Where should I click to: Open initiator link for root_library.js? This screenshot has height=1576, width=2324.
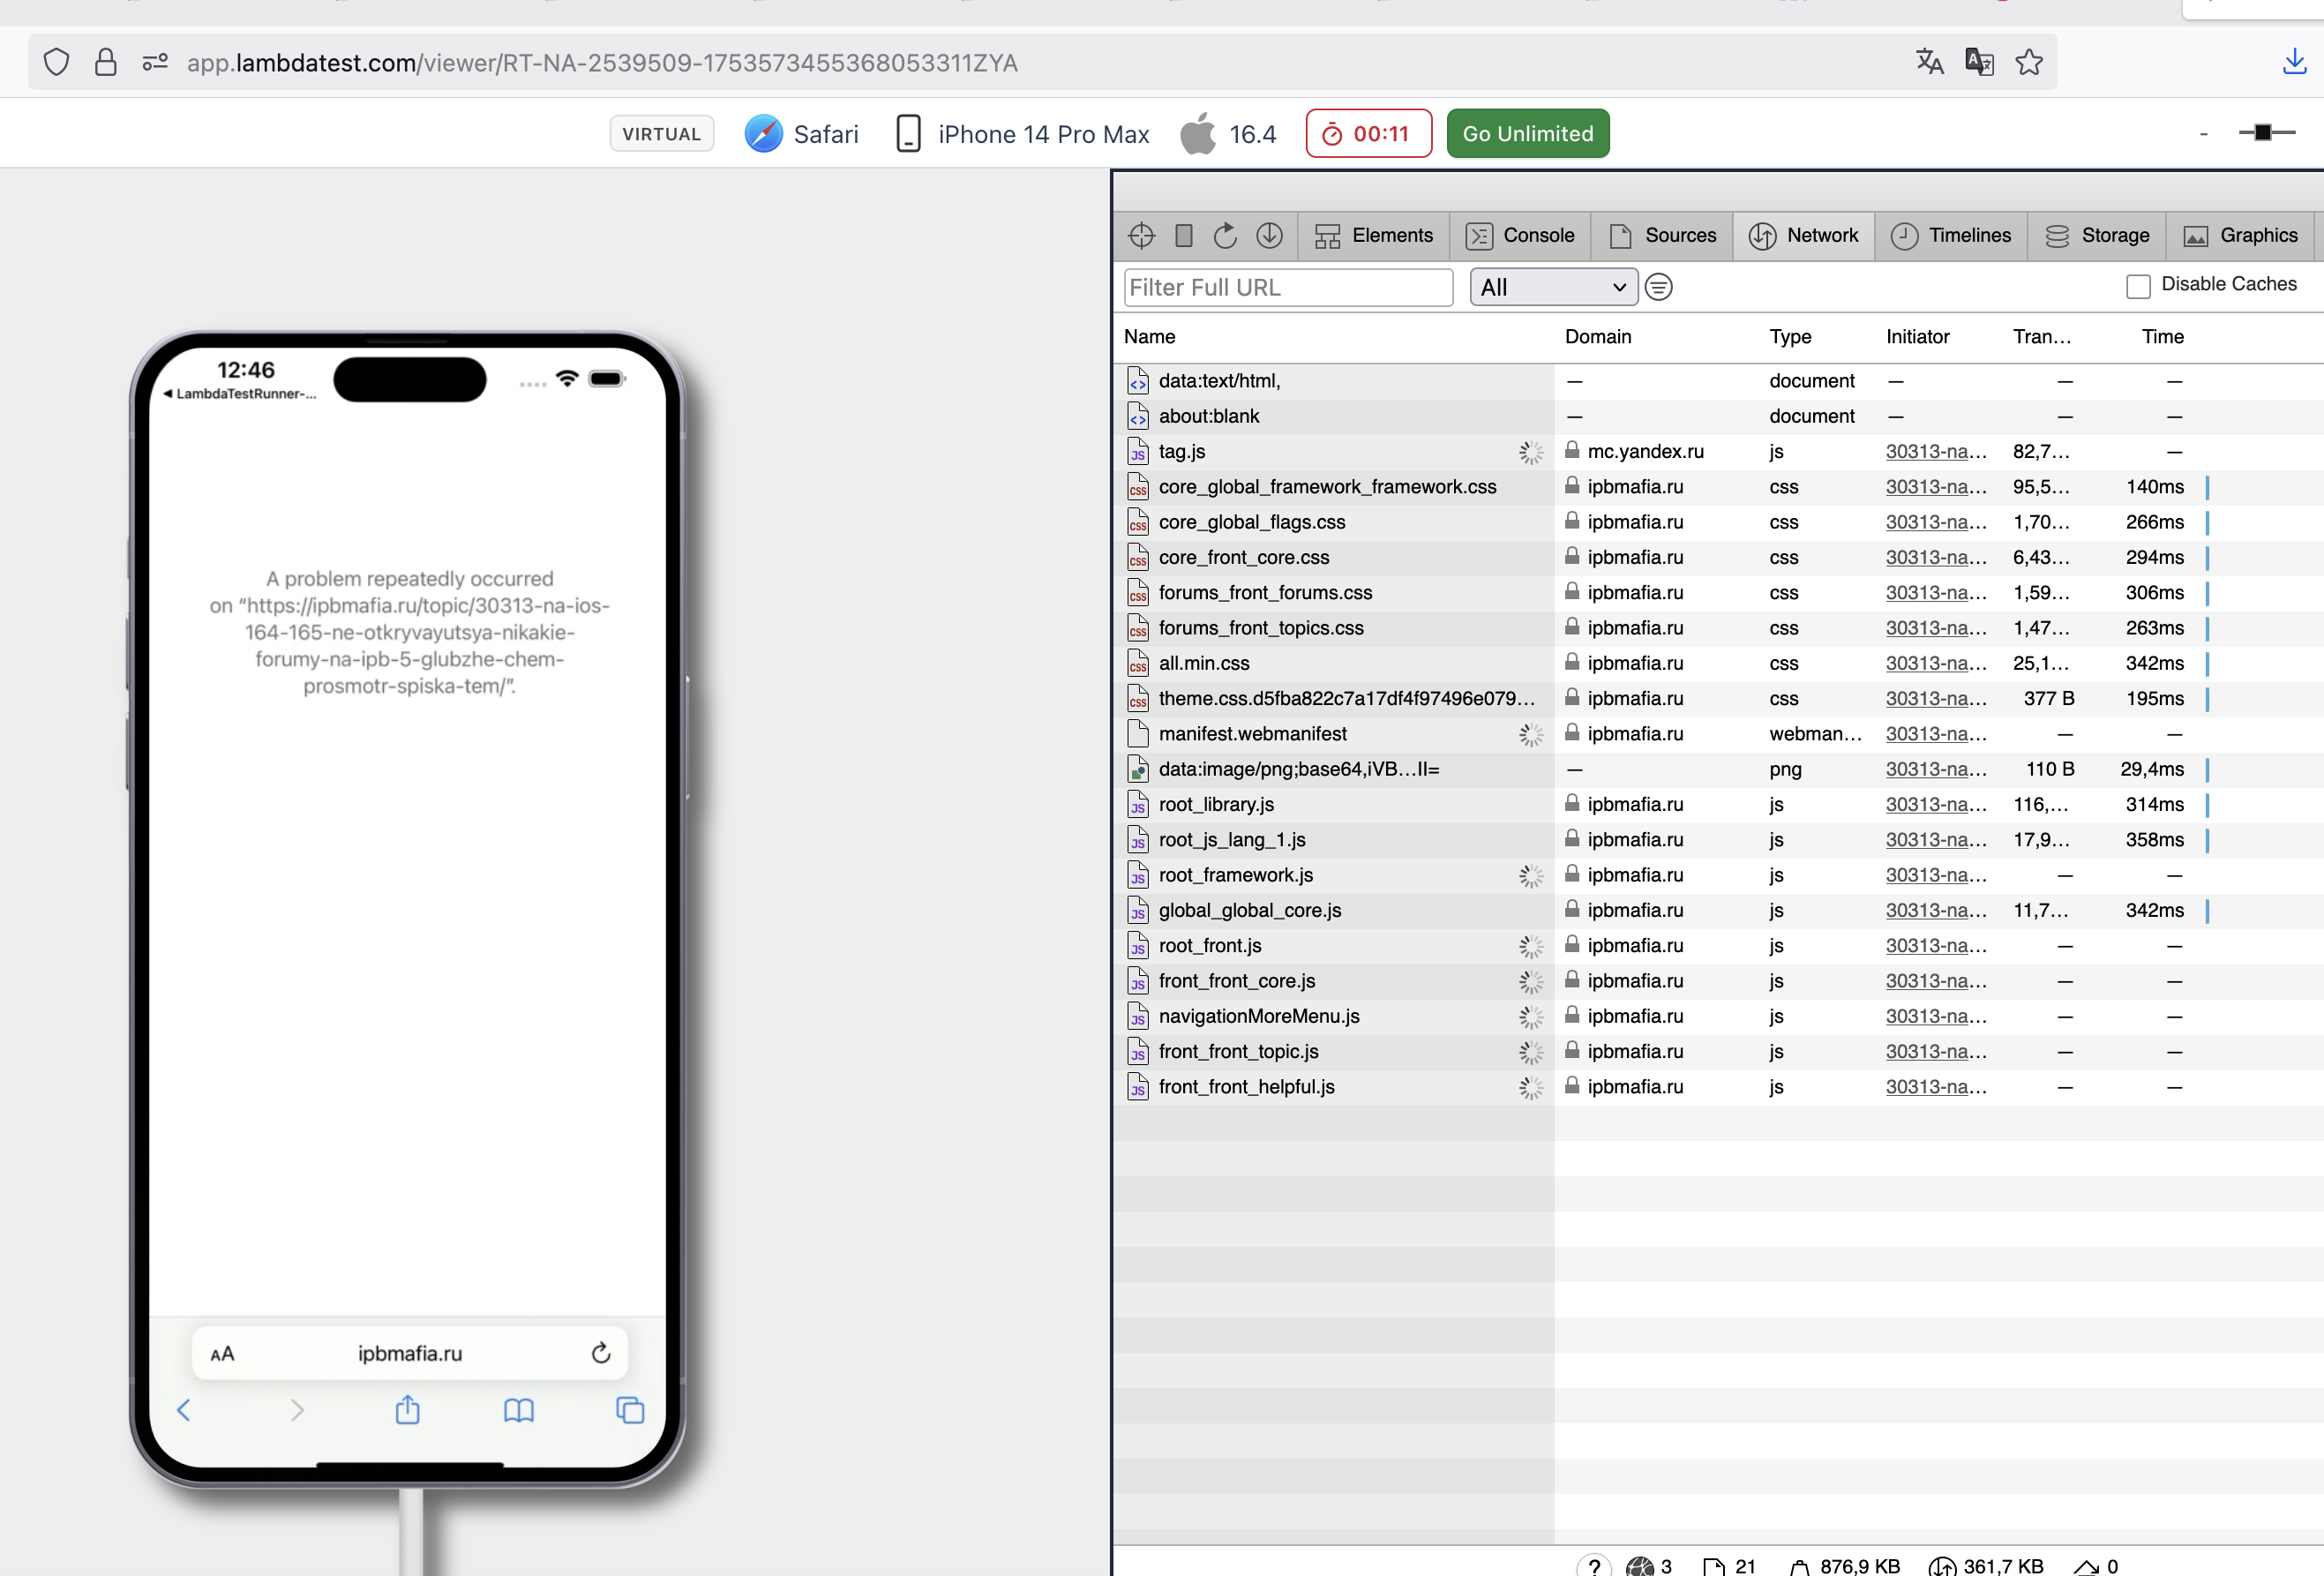click(1936, 805)
